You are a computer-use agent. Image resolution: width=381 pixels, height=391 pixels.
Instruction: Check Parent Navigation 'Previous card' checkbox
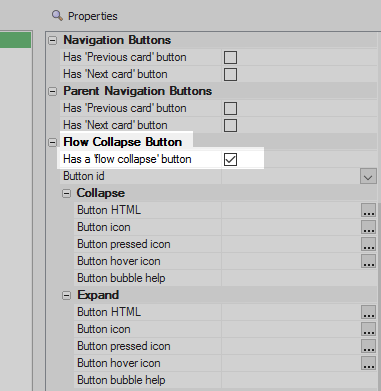pos(230,108)
